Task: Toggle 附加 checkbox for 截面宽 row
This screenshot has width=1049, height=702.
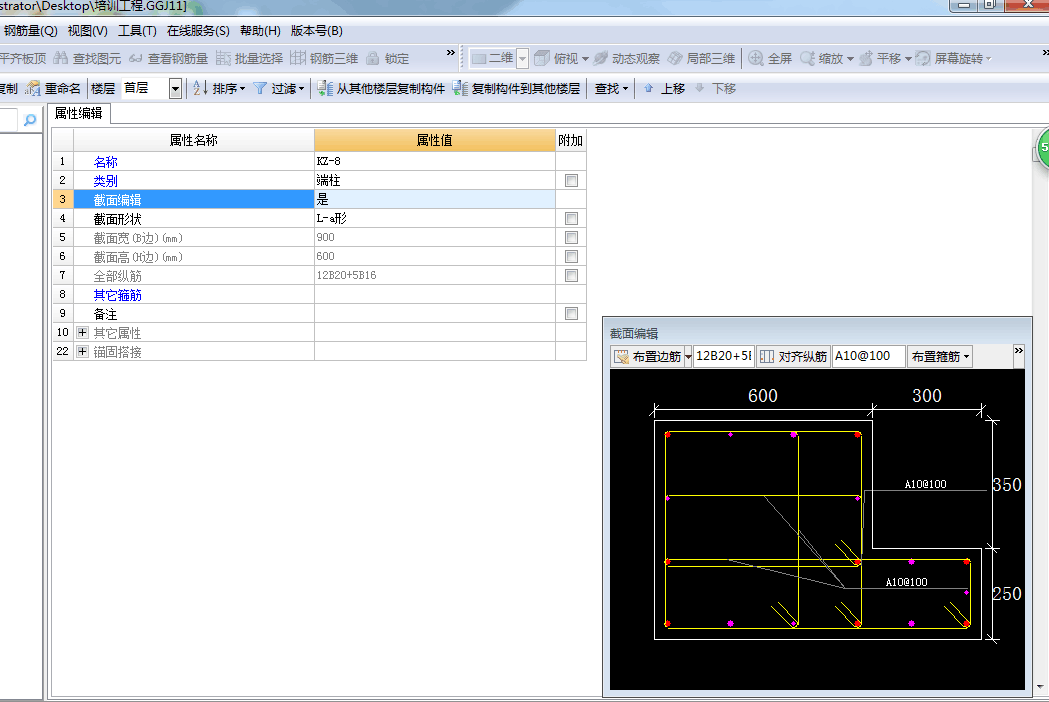Action: pos(571,238)
